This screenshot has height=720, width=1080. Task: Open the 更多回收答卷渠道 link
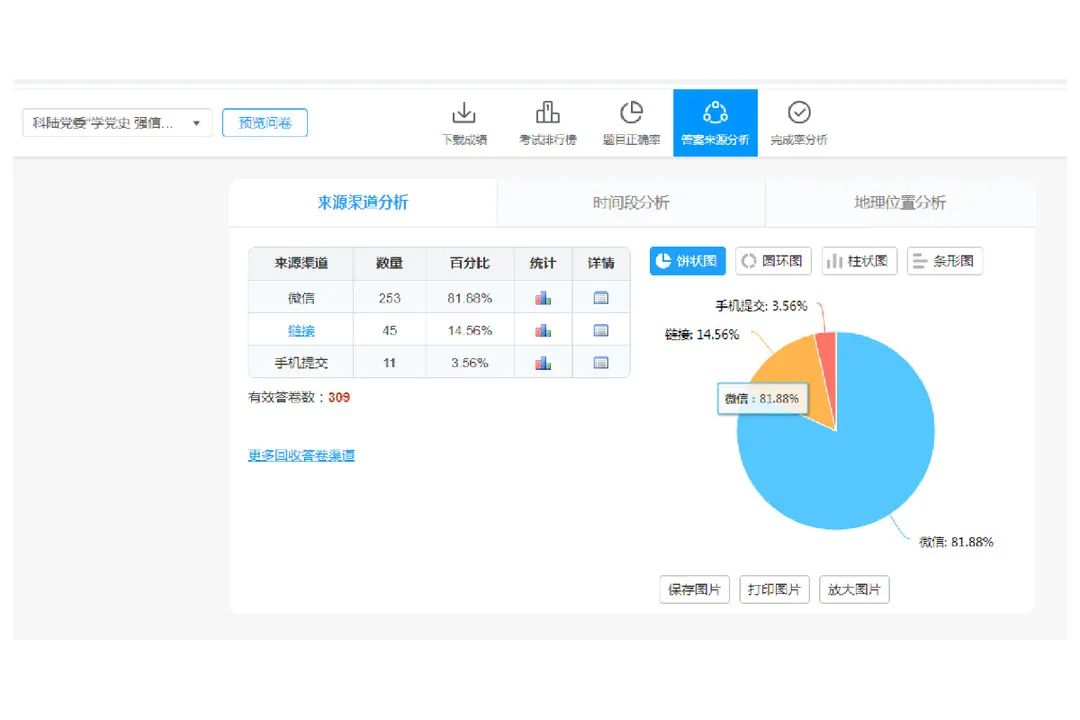301,456
